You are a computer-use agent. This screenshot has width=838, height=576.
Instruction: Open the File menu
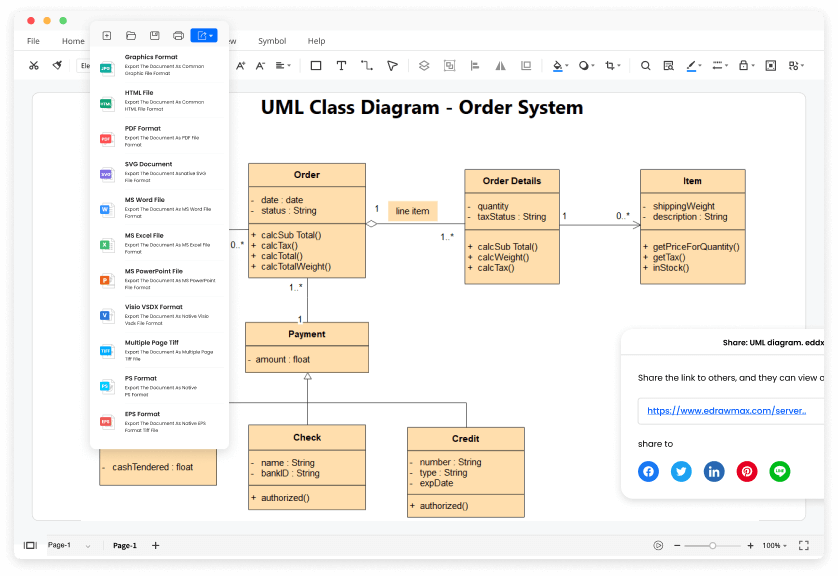coord(33,41)
